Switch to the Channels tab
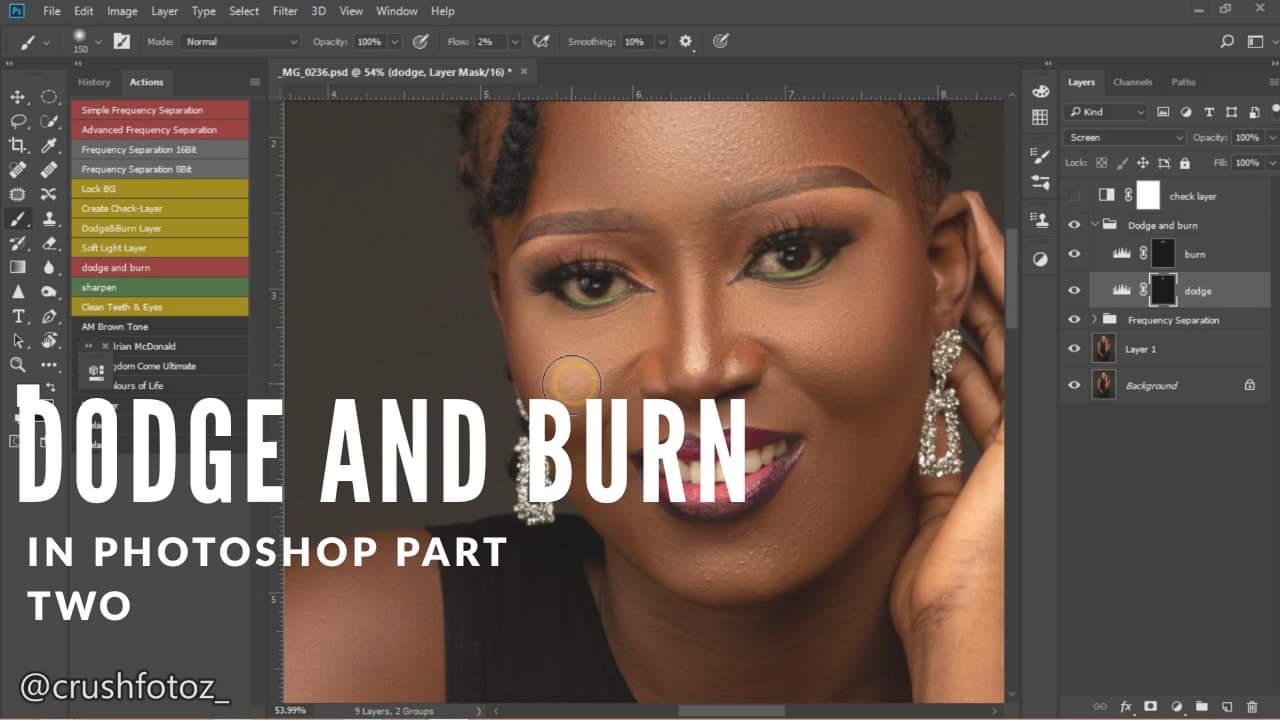1280x720 pixels. pos(1132,82)
